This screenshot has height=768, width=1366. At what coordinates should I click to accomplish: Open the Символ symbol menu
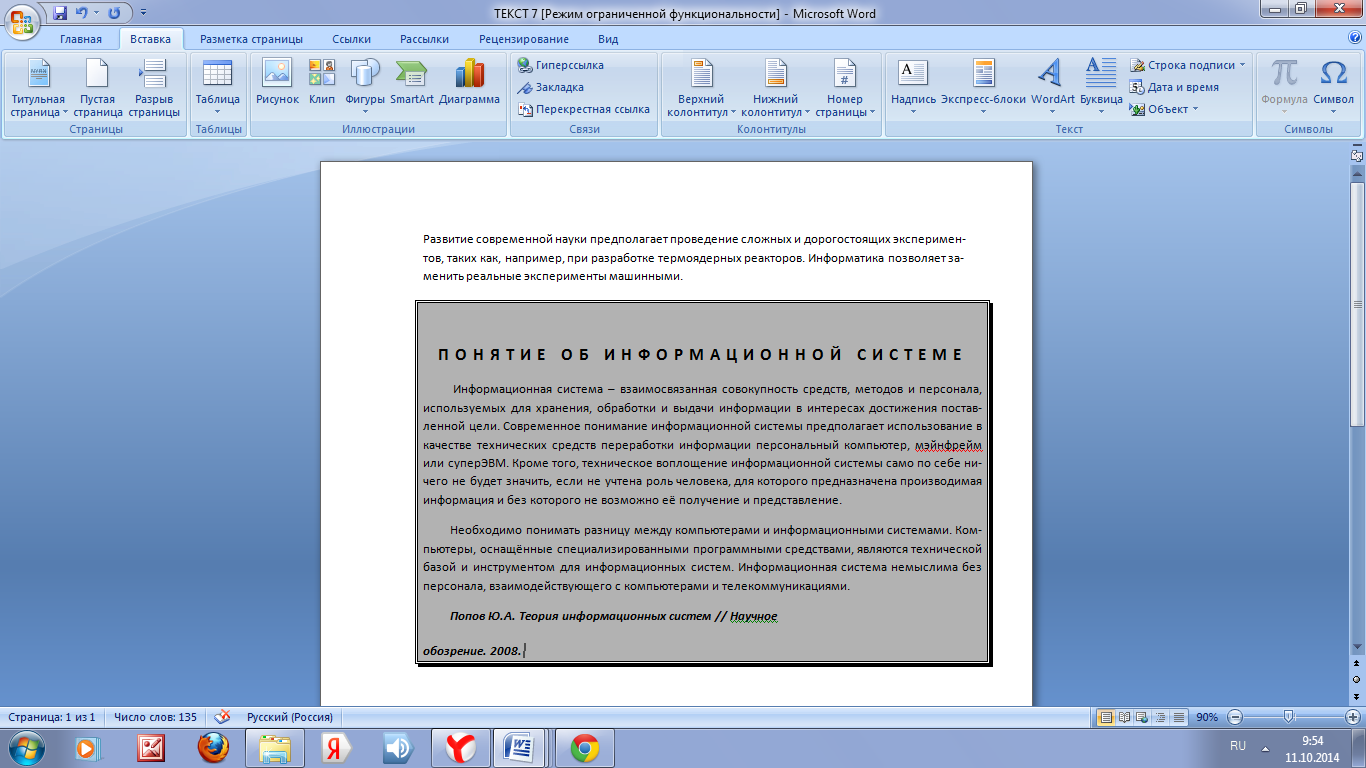(1333, 87)
